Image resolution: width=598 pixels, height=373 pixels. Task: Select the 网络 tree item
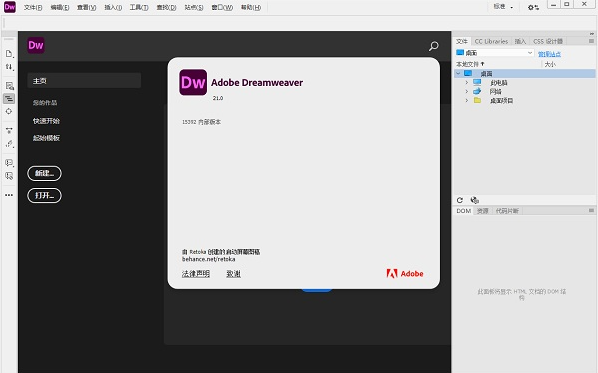coord(495,92)
